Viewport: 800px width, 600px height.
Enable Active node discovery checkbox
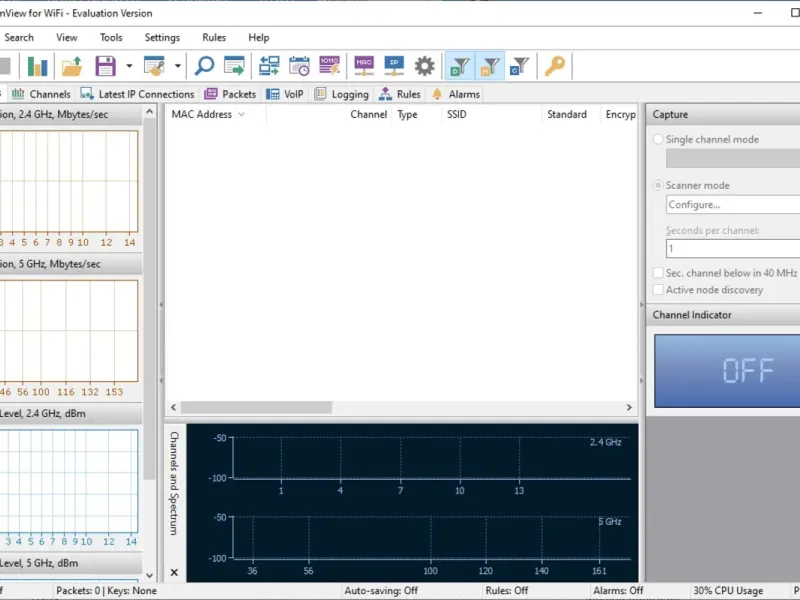click(x=658, y=290)
